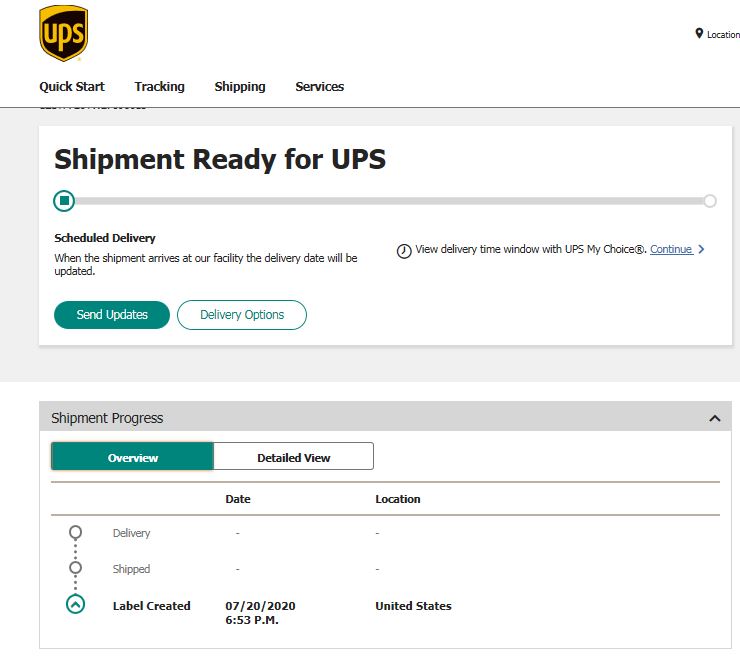Open the Quick Start menu

coord(72,87)
